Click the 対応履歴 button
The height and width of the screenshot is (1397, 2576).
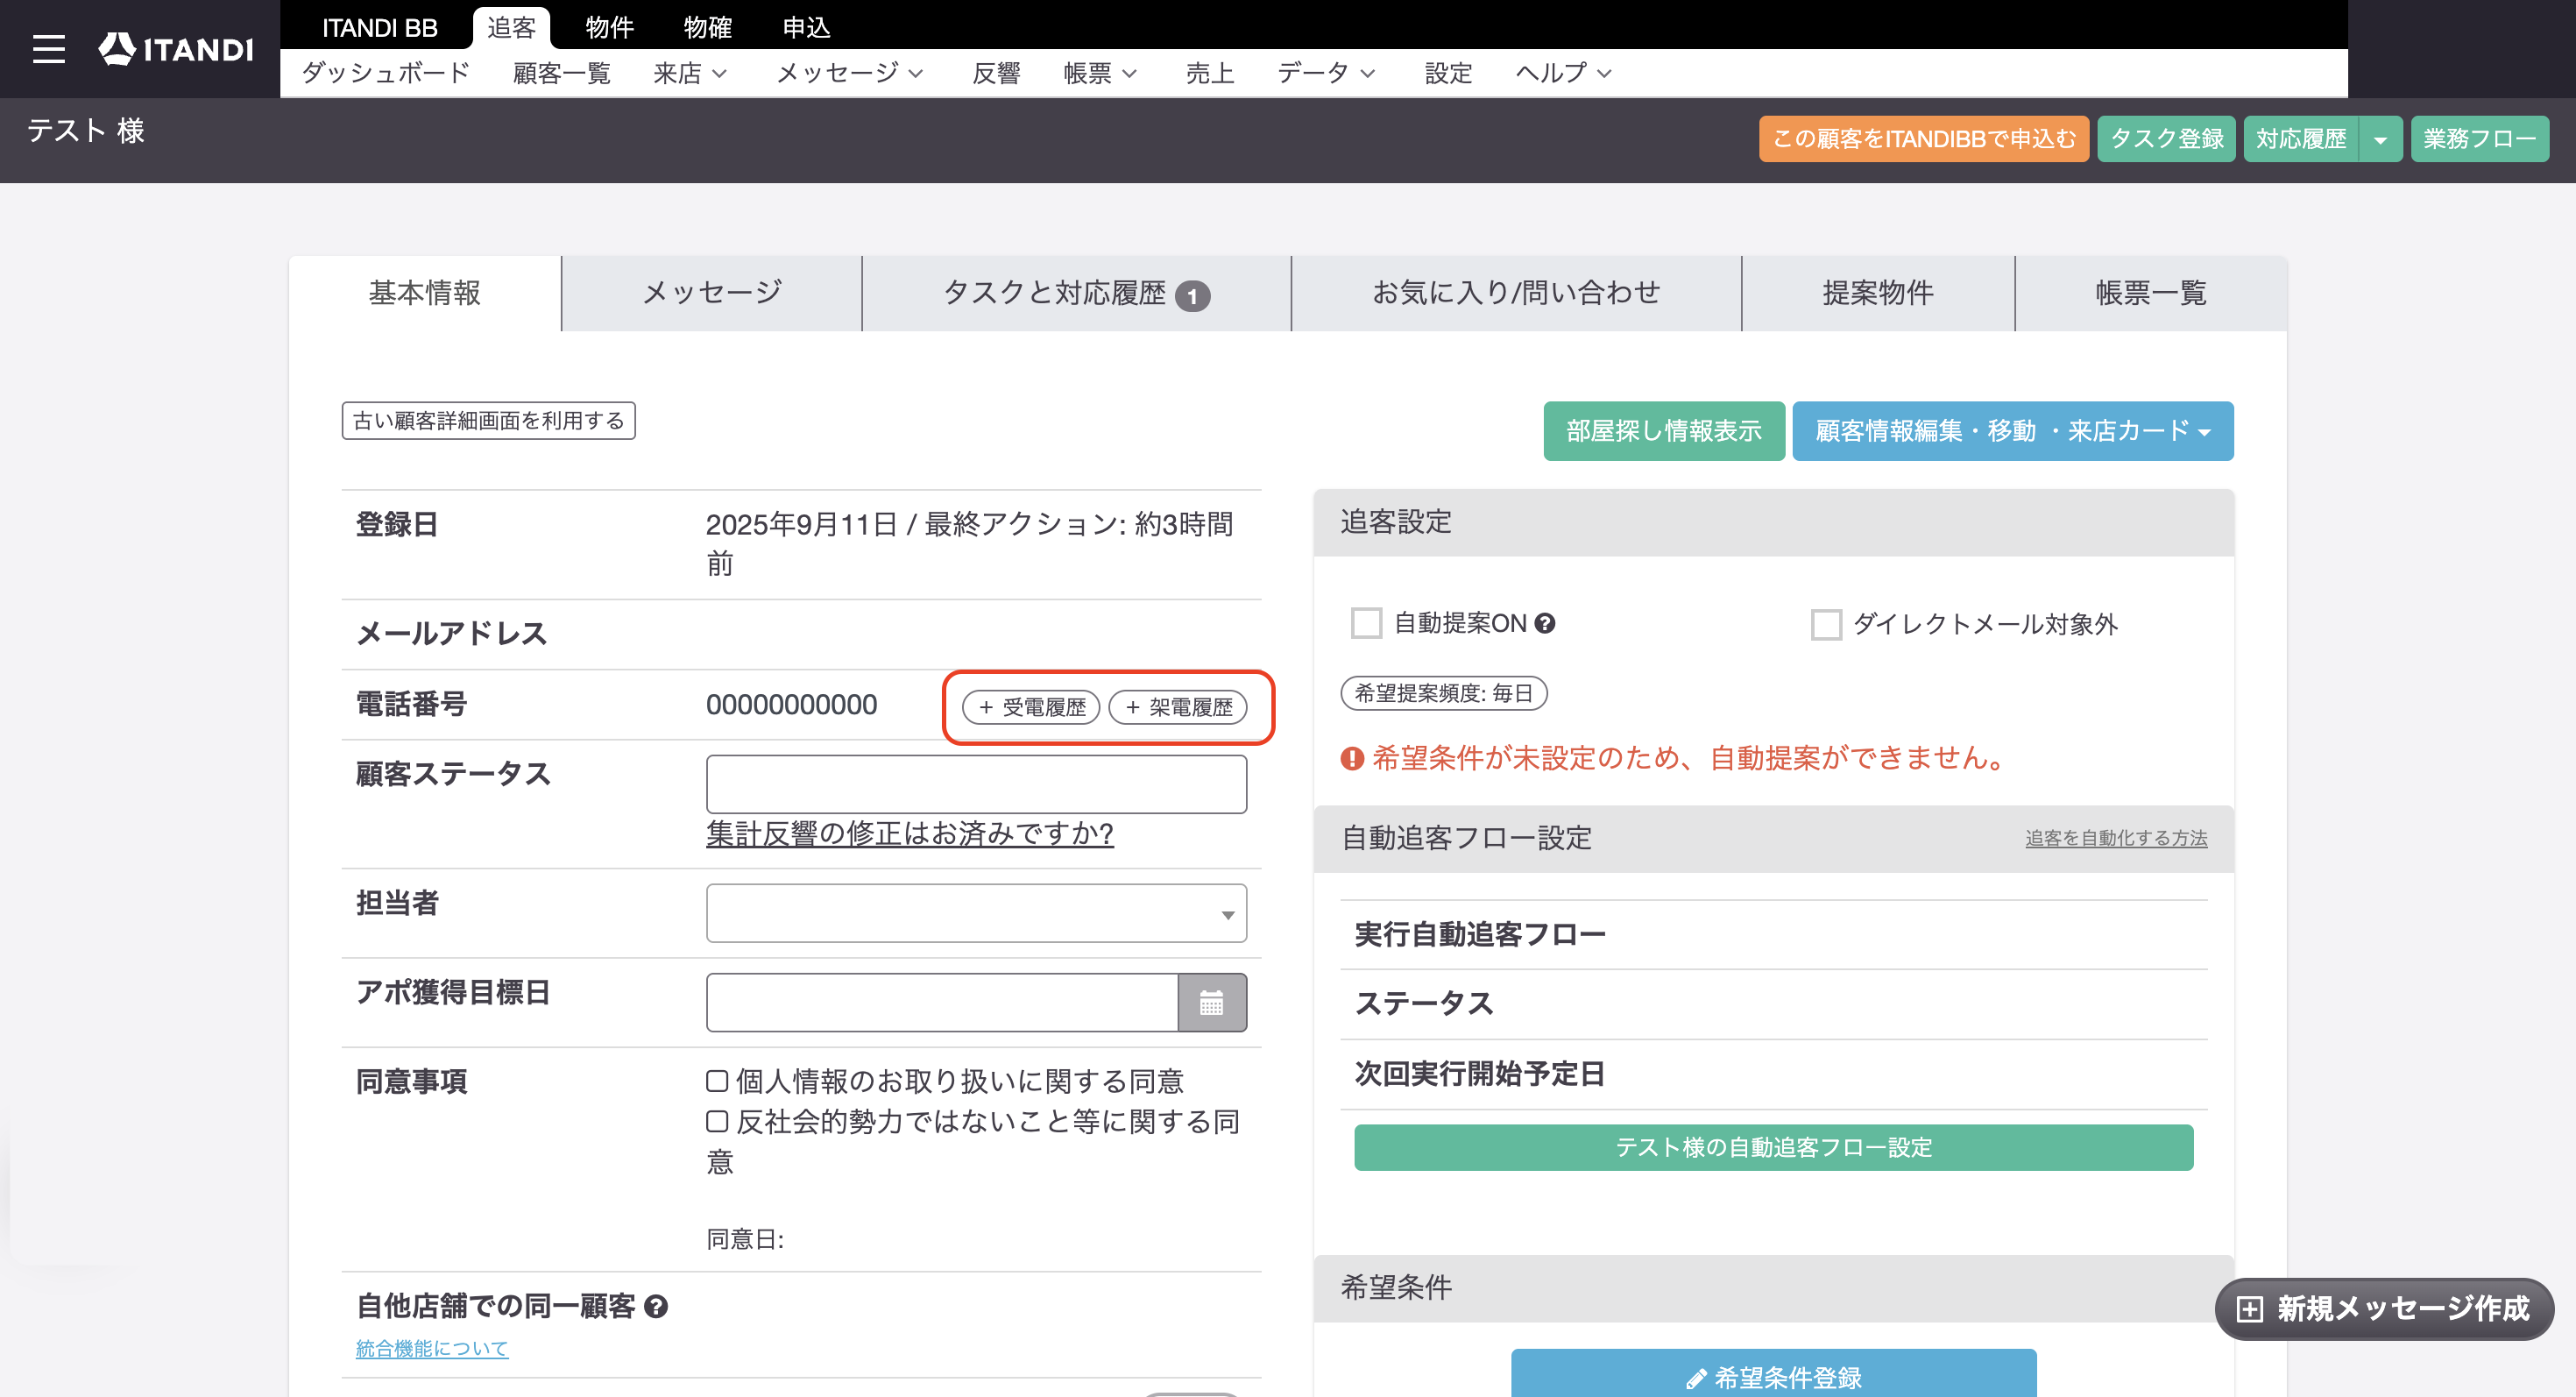coord(2300,139)
